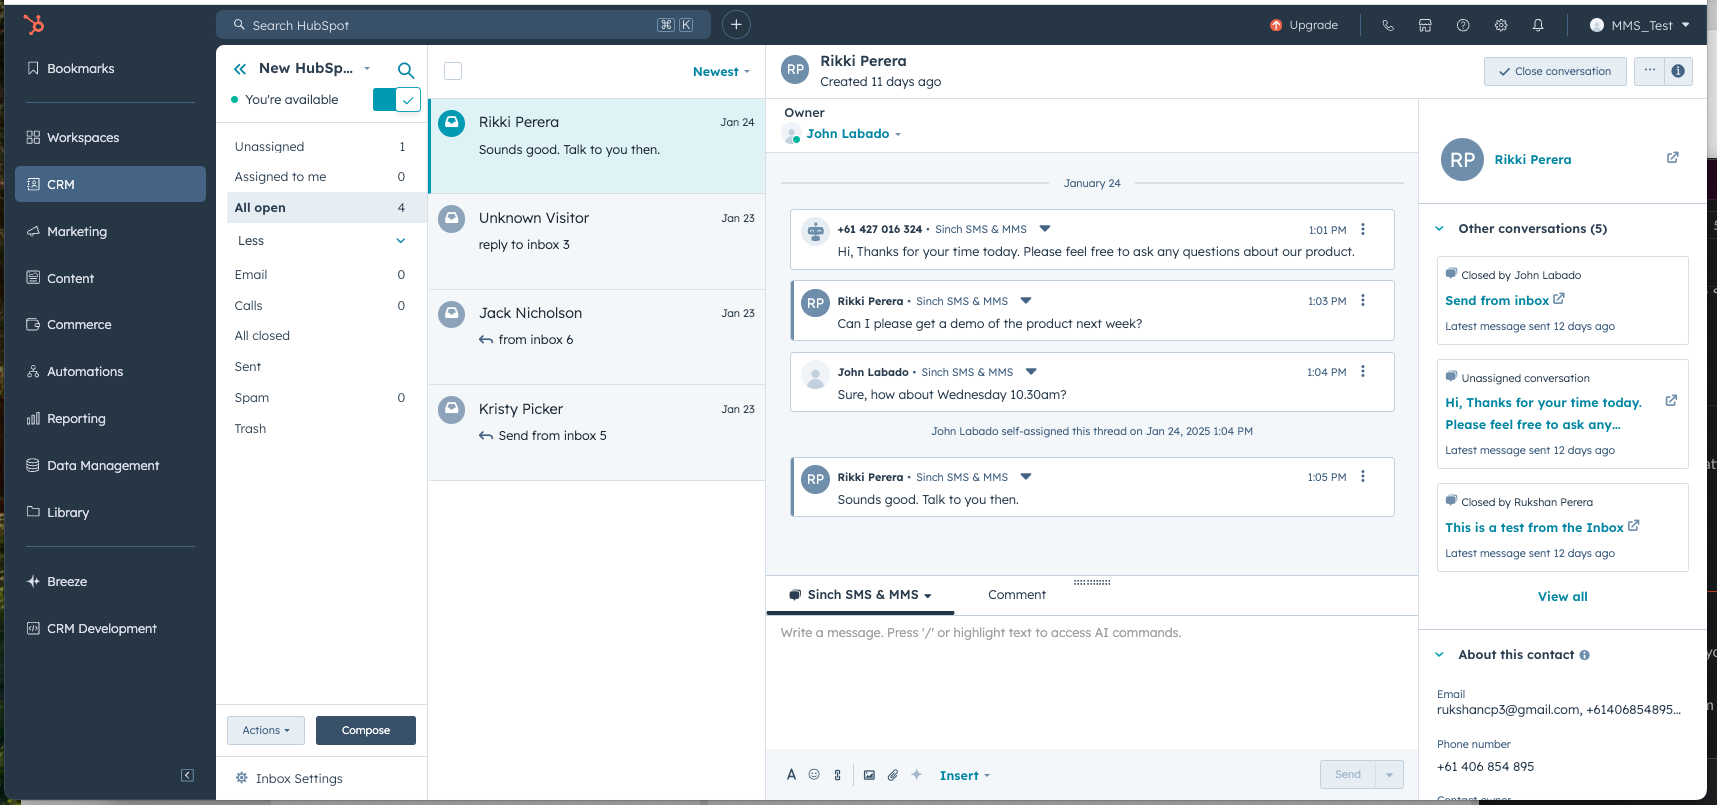1717x805 pixels.
Task: Open kebab menu on 1:04 PM message
Action: 1363,371
